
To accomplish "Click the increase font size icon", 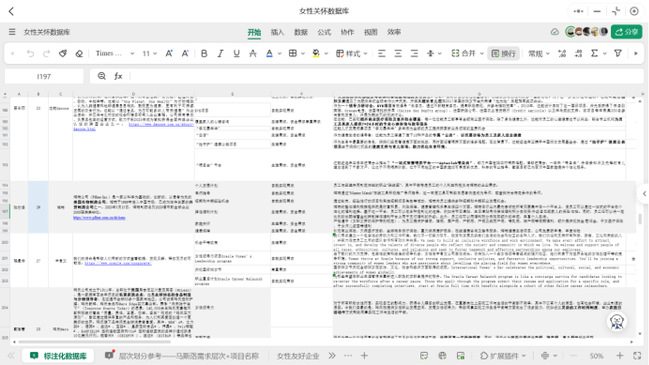I will coord(169,53).
